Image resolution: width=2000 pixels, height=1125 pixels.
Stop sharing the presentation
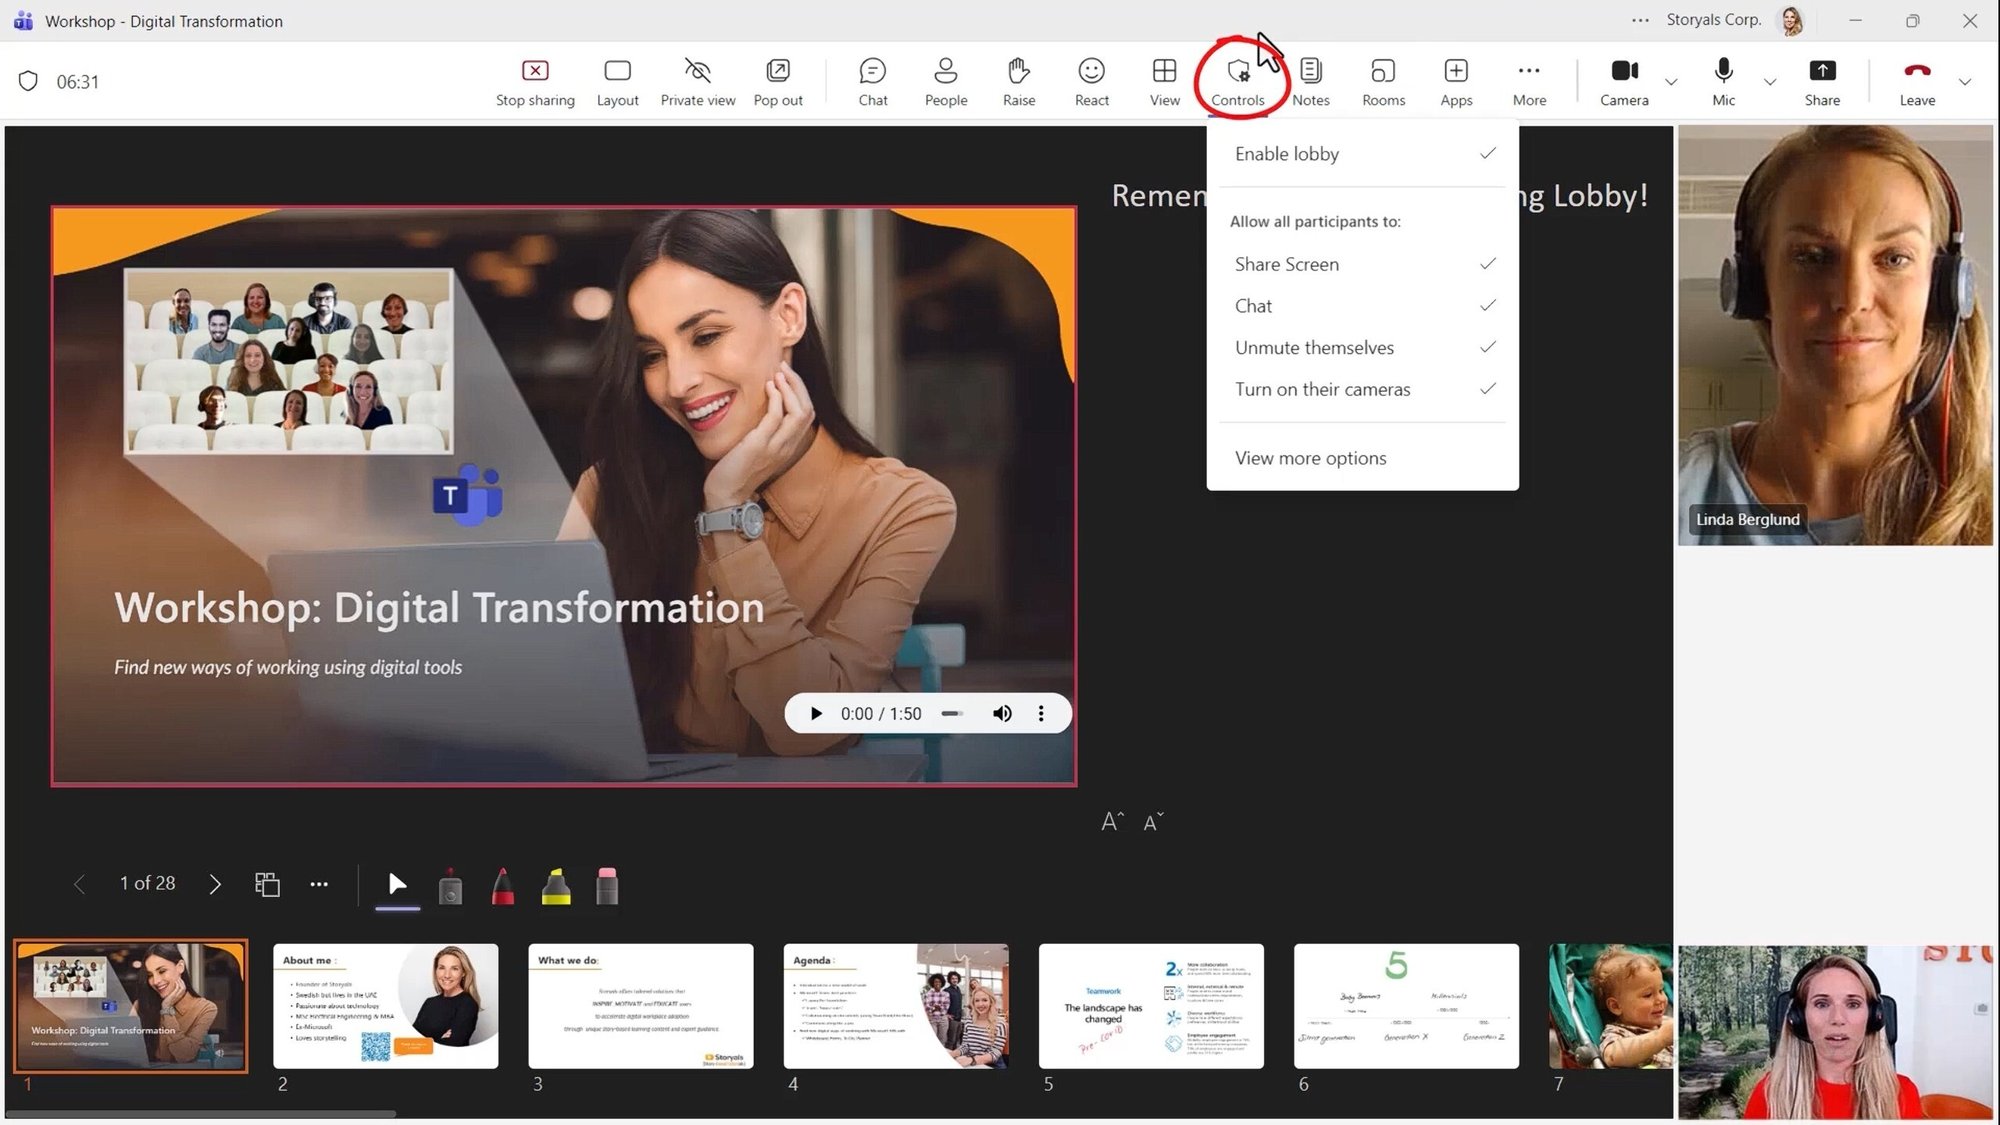[x=535, y=81]
